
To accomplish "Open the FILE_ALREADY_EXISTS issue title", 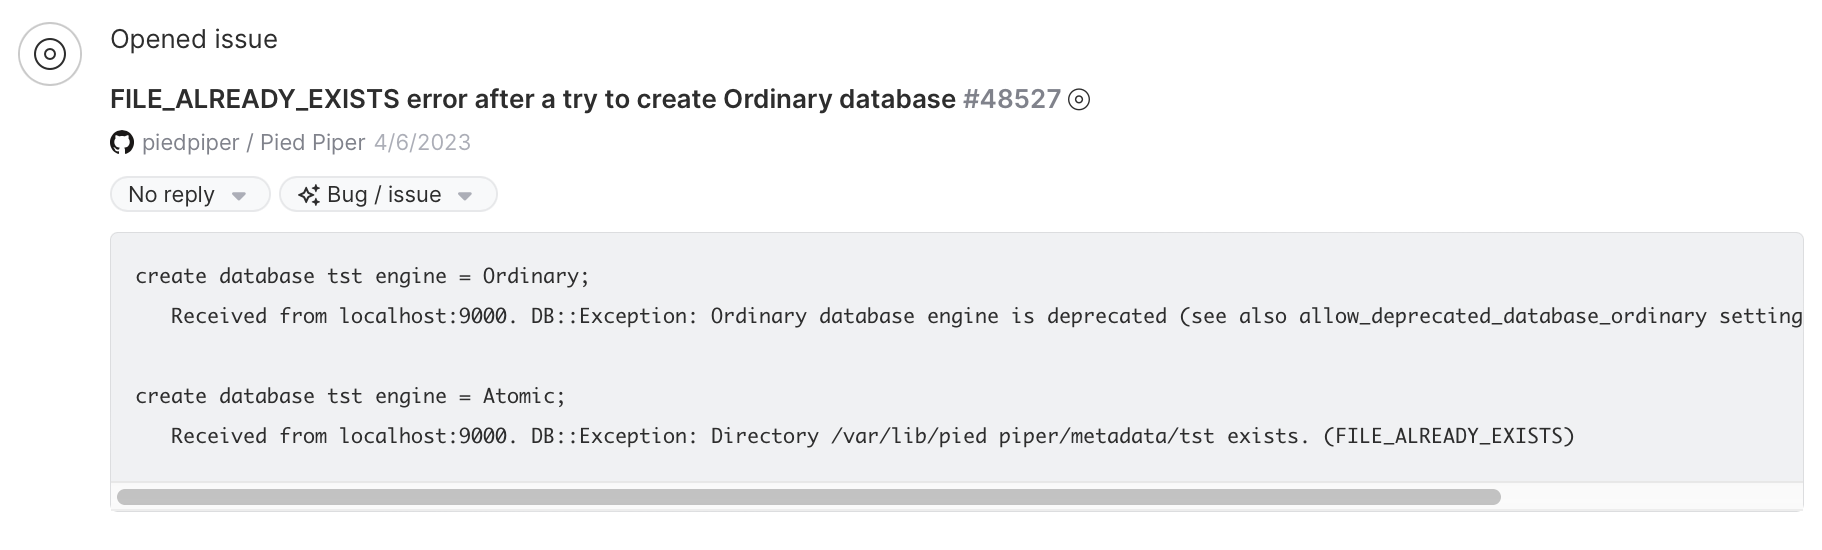I will tap(532, 100).
